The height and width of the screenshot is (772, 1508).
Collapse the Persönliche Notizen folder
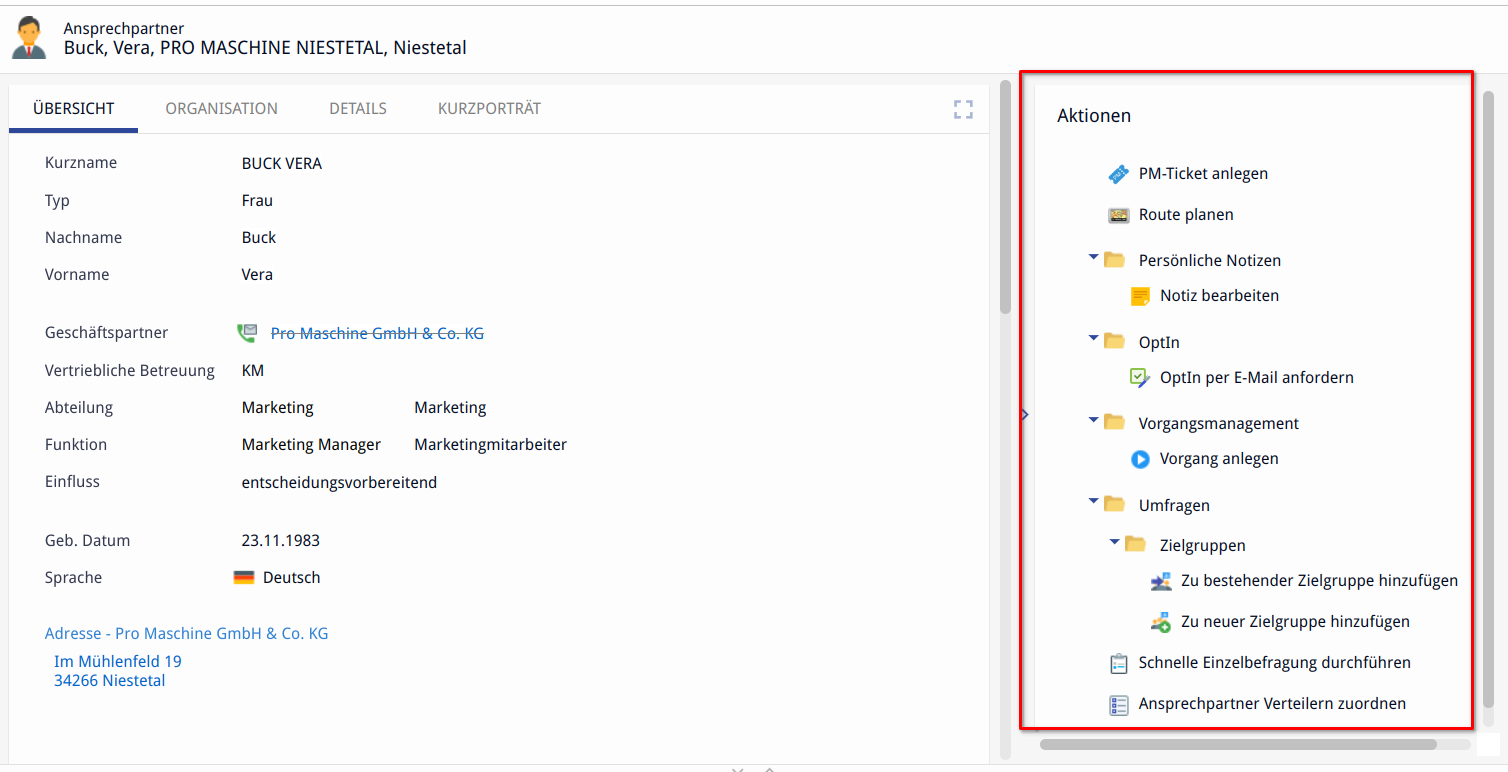(1093, 259)
